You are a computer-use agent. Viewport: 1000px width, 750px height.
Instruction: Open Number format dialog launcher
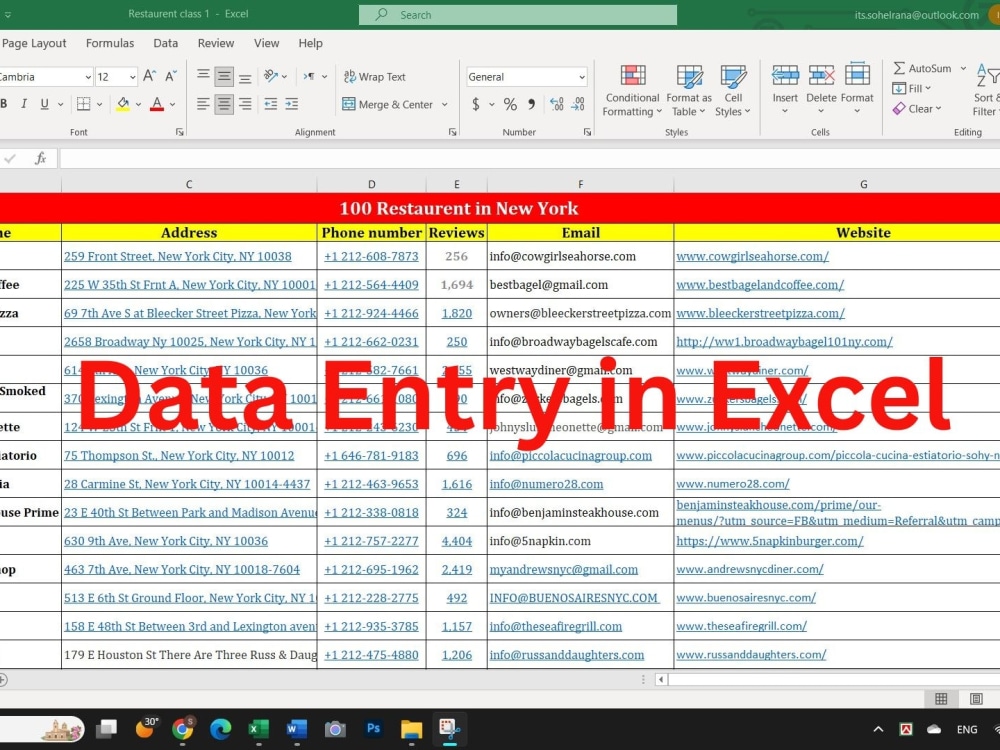click(587, 132)
